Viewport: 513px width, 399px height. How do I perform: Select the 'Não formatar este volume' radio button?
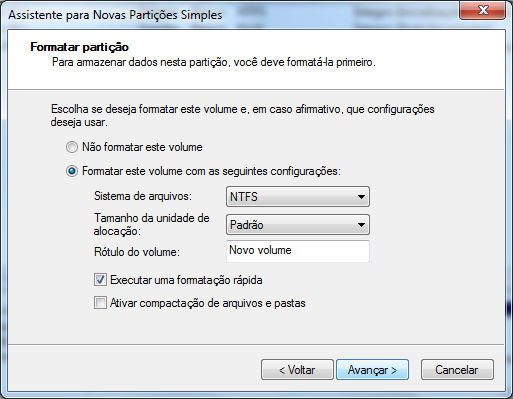tap(72, 147)
